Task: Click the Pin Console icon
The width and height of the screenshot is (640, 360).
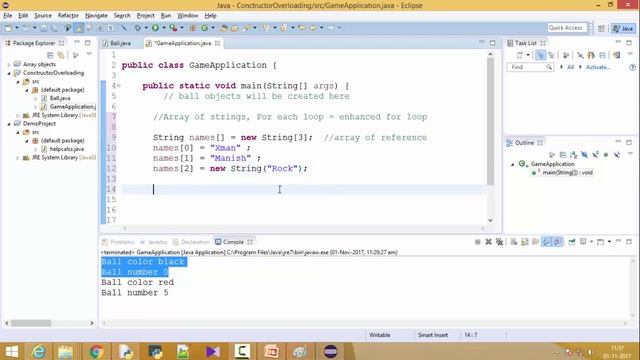Action: click(x=572, y=242)
